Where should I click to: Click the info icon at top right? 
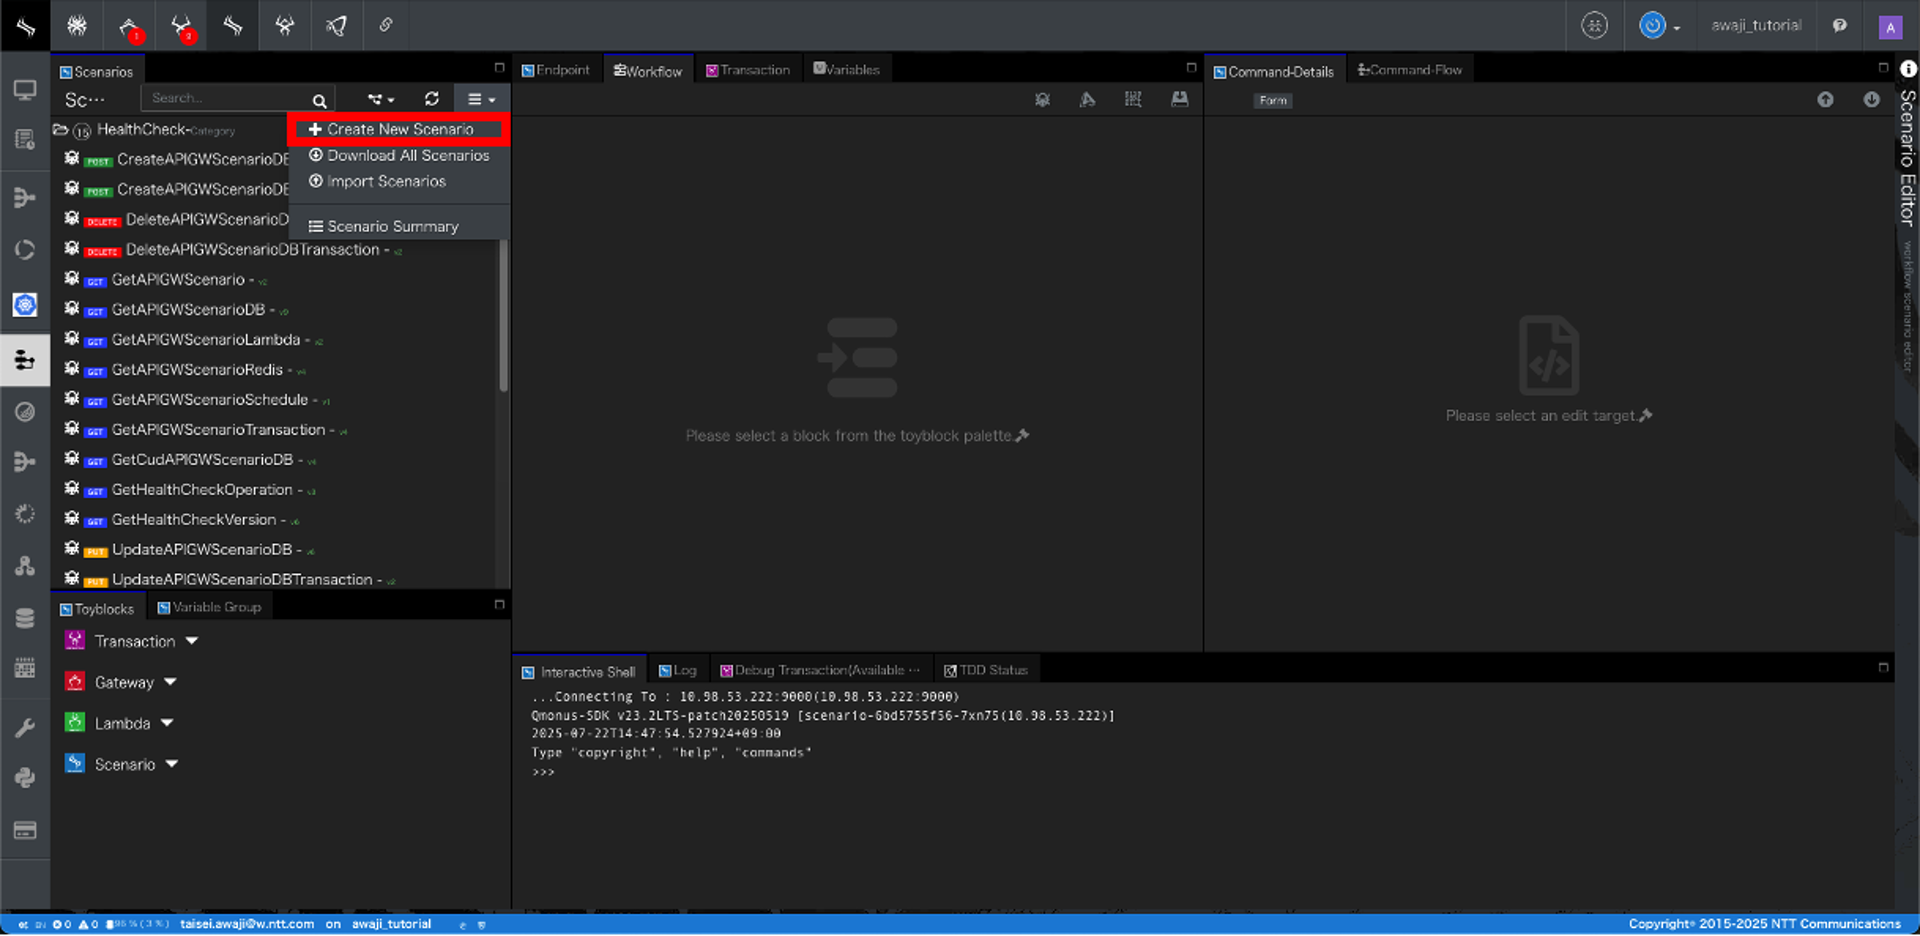(x=1908, y=69)
